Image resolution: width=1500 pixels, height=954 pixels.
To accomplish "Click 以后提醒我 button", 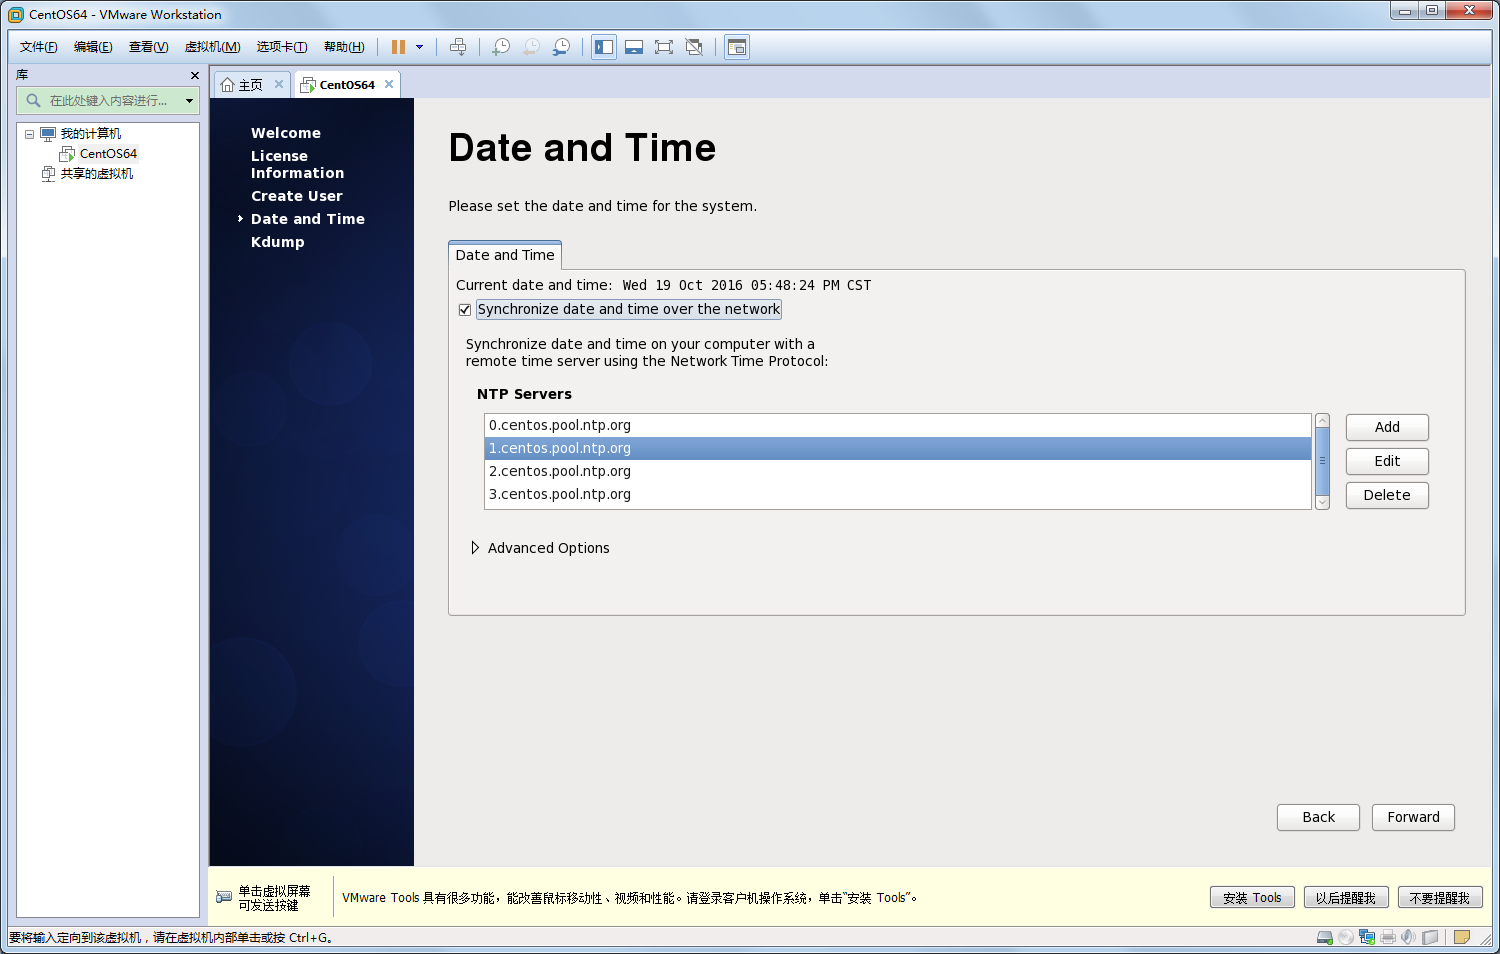I will pos(1346,898).
